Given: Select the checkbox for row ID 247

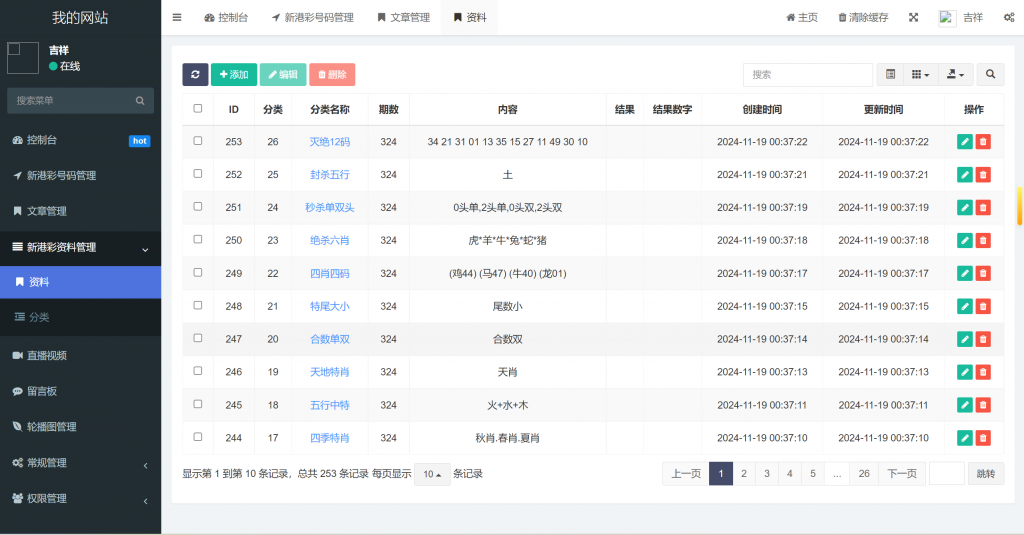Looking at the screenshot, I should [x=198, y=339].
